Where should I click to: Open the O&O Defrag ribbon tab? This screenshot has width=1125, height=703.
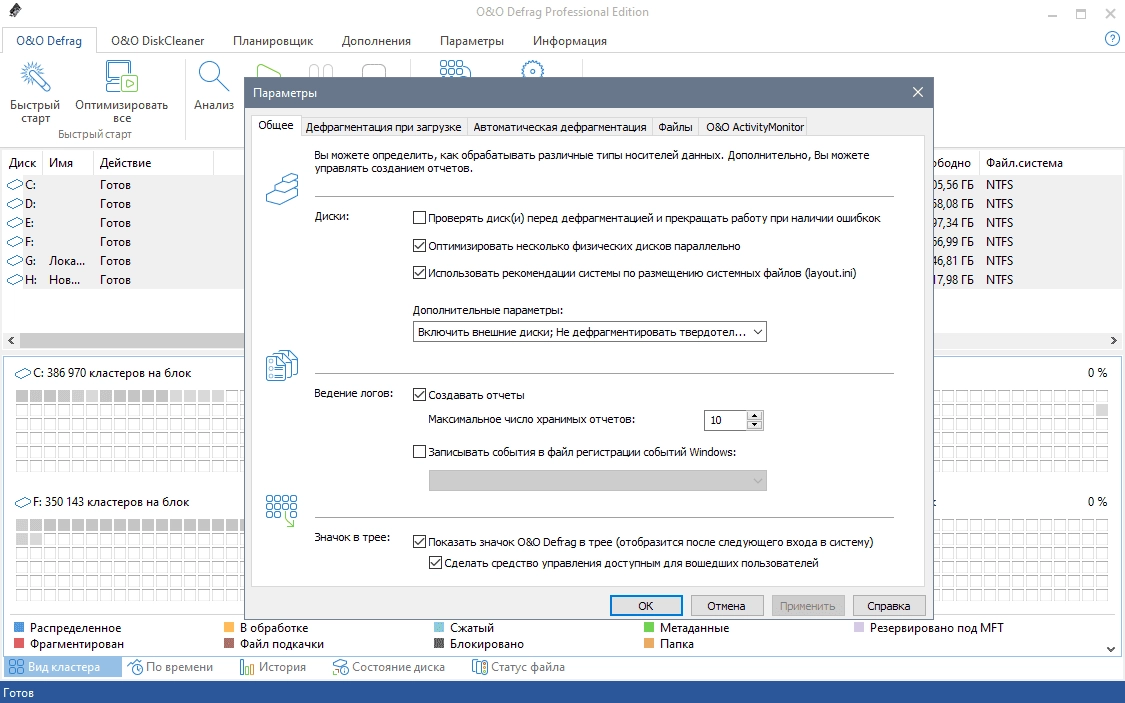49,41
